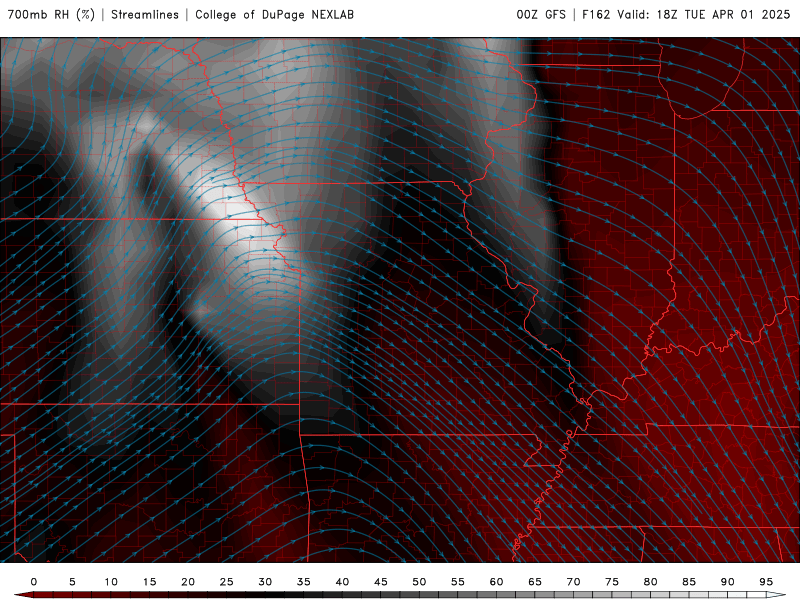This screenshot has width=800, height=600.
Task: Click the "0" label on color scale
Action: pos(34,582)
